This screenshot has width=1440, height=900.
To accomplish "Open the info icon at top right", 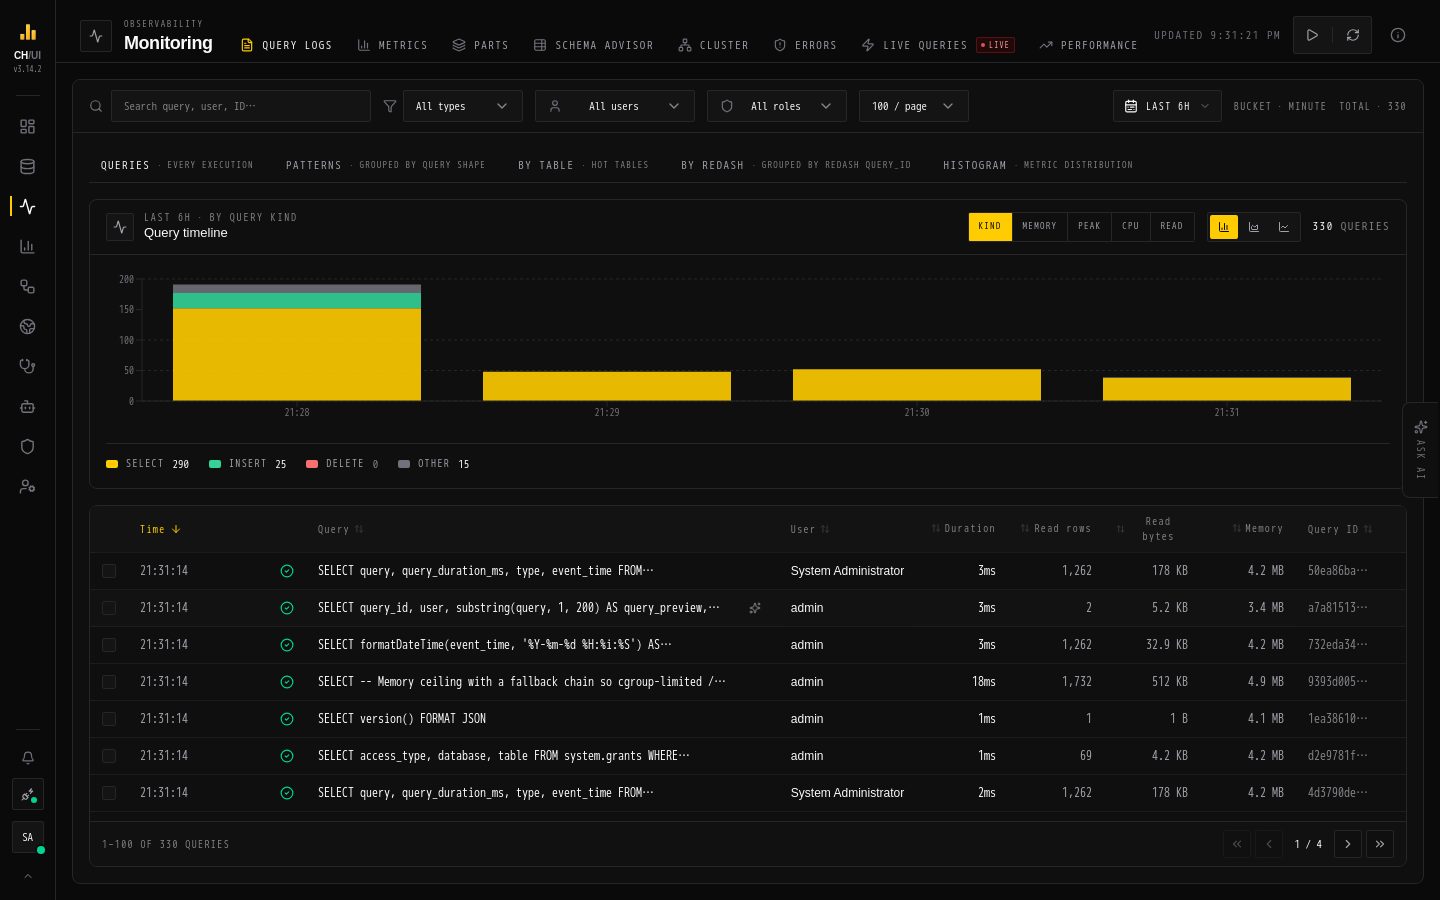I will [1398, 35].
